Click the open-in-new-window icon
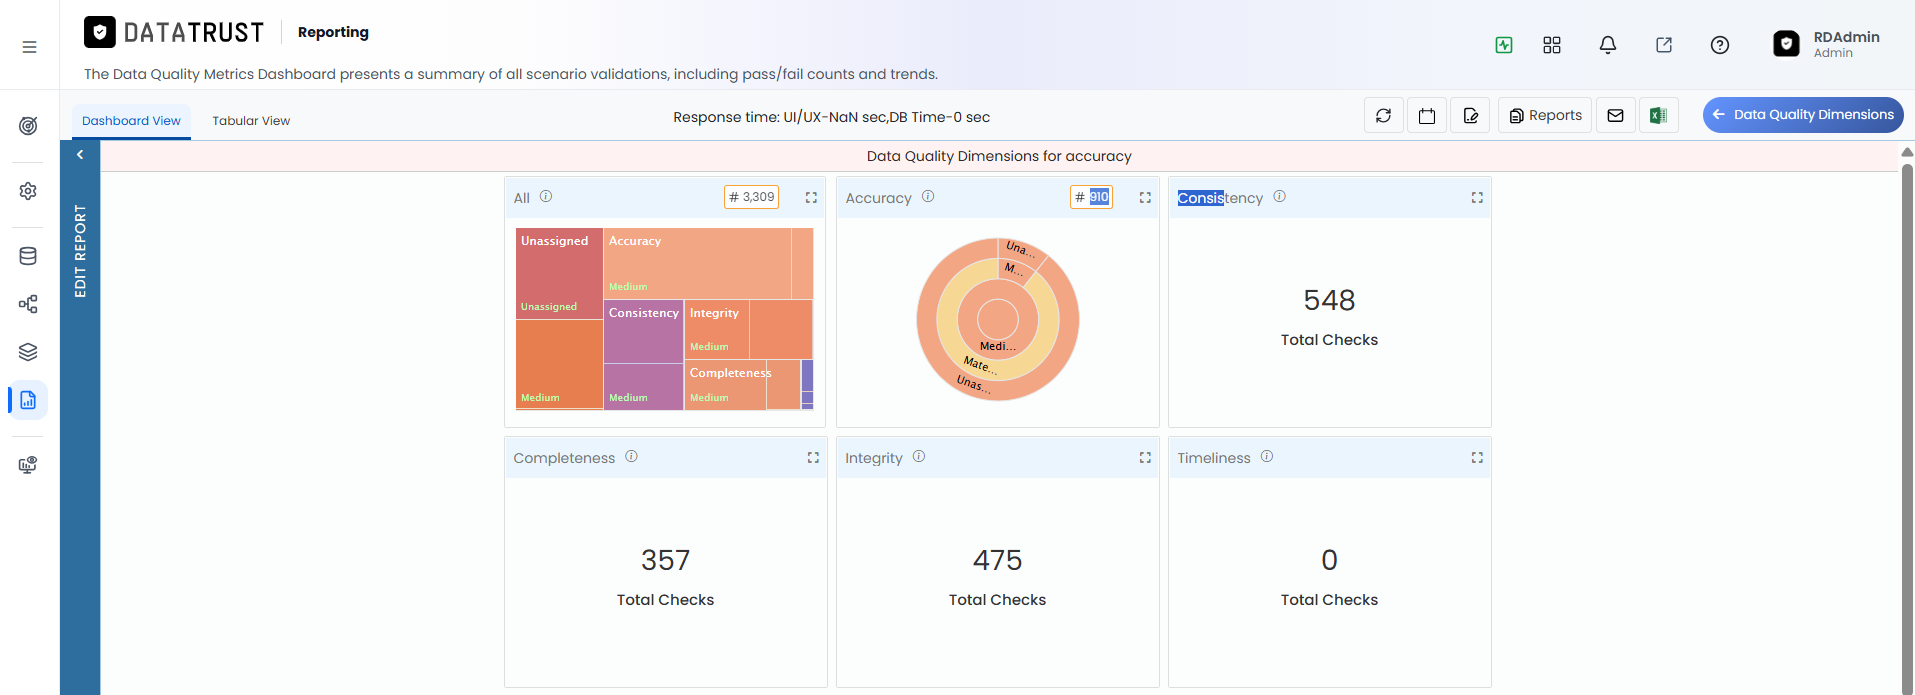 (x=1664, y=45)
